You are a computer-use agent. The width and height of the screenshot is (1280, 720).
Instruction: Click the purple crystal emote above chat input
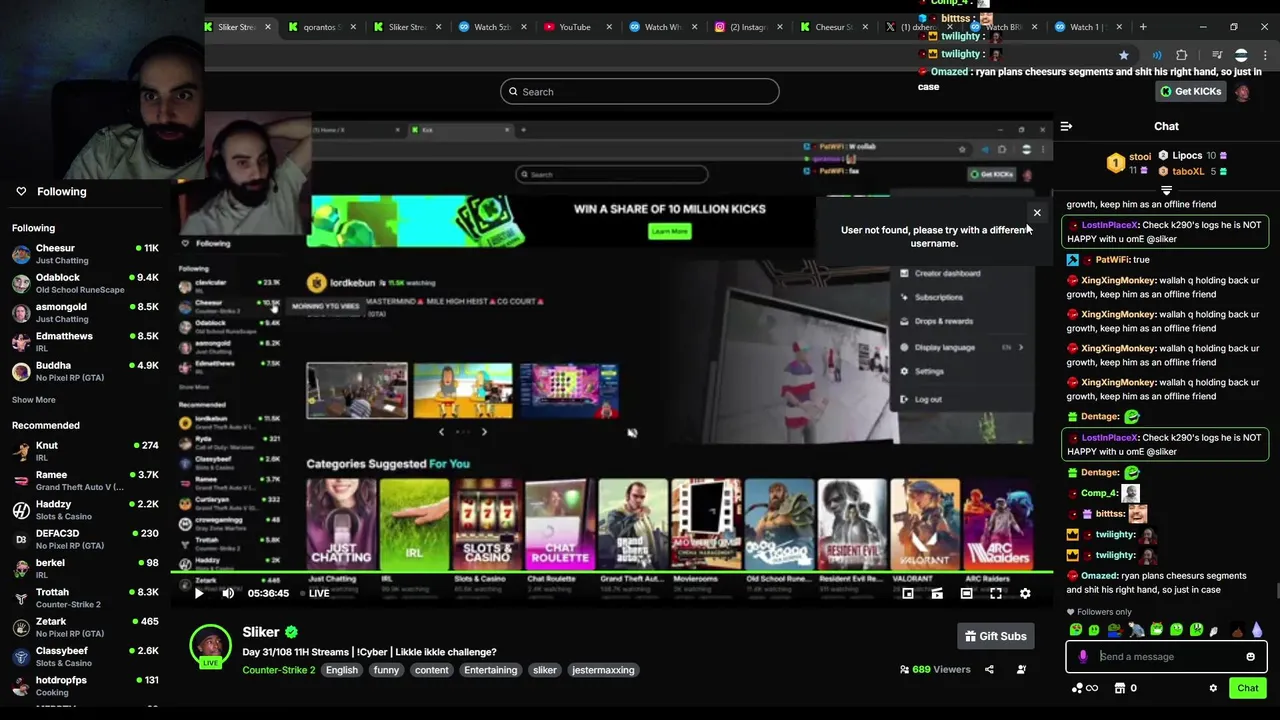click(x=1257, y=630)
